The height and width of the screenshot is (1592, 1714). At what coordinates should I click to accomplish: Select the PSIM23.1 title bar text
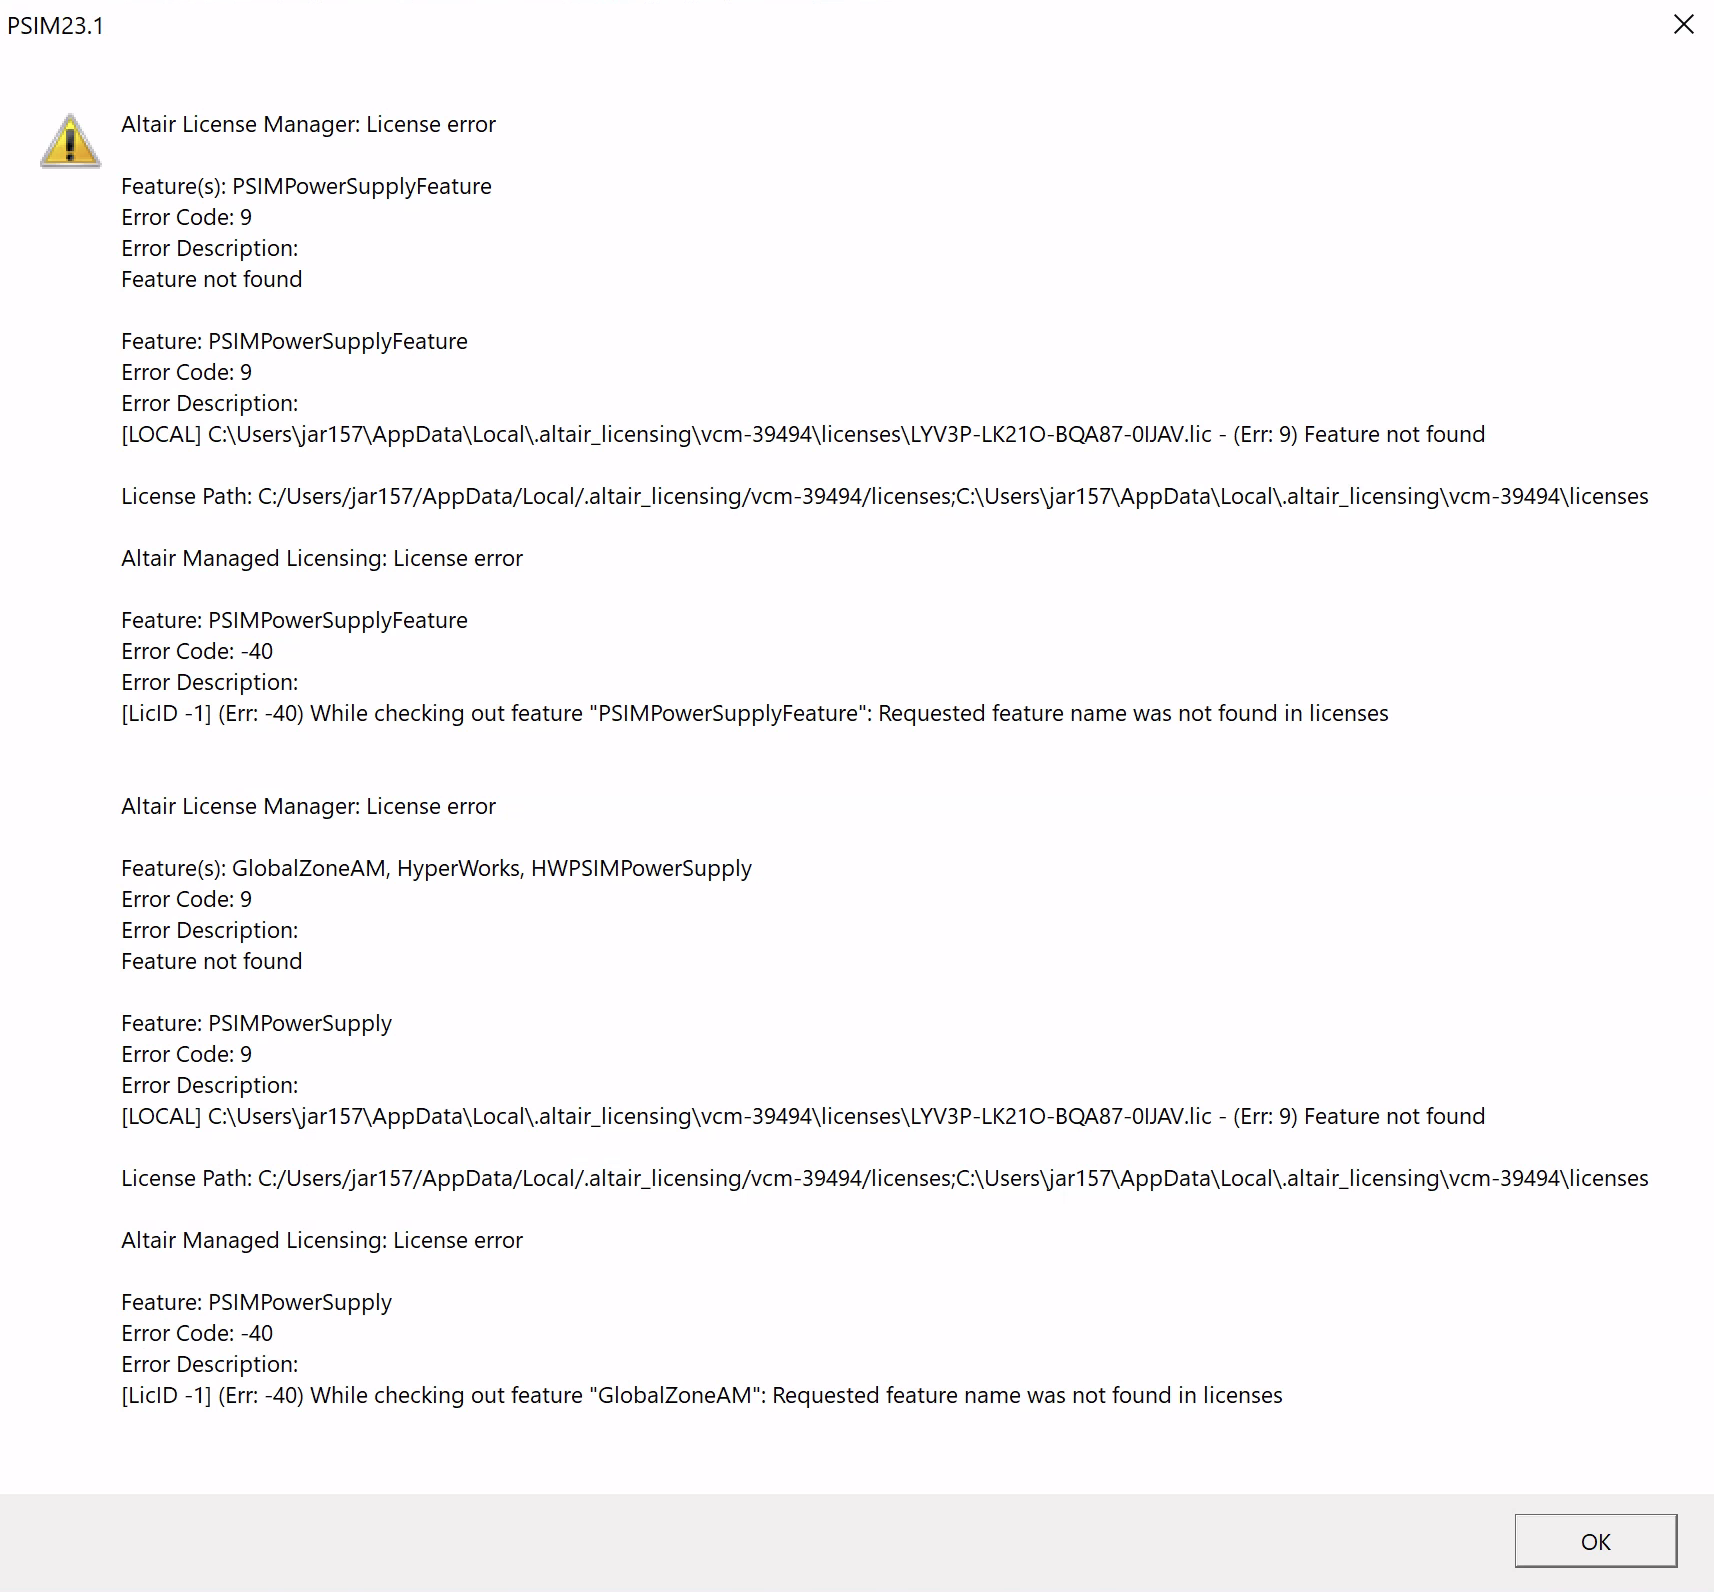(x=56, y=25)
